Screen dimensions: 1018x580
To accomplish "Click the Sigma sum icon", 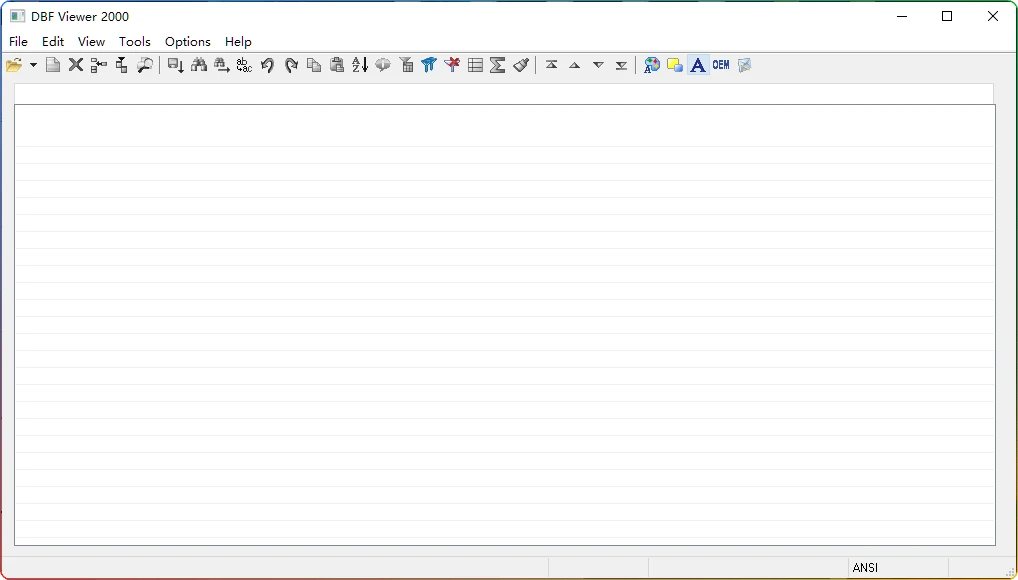I will pos(498,65).
